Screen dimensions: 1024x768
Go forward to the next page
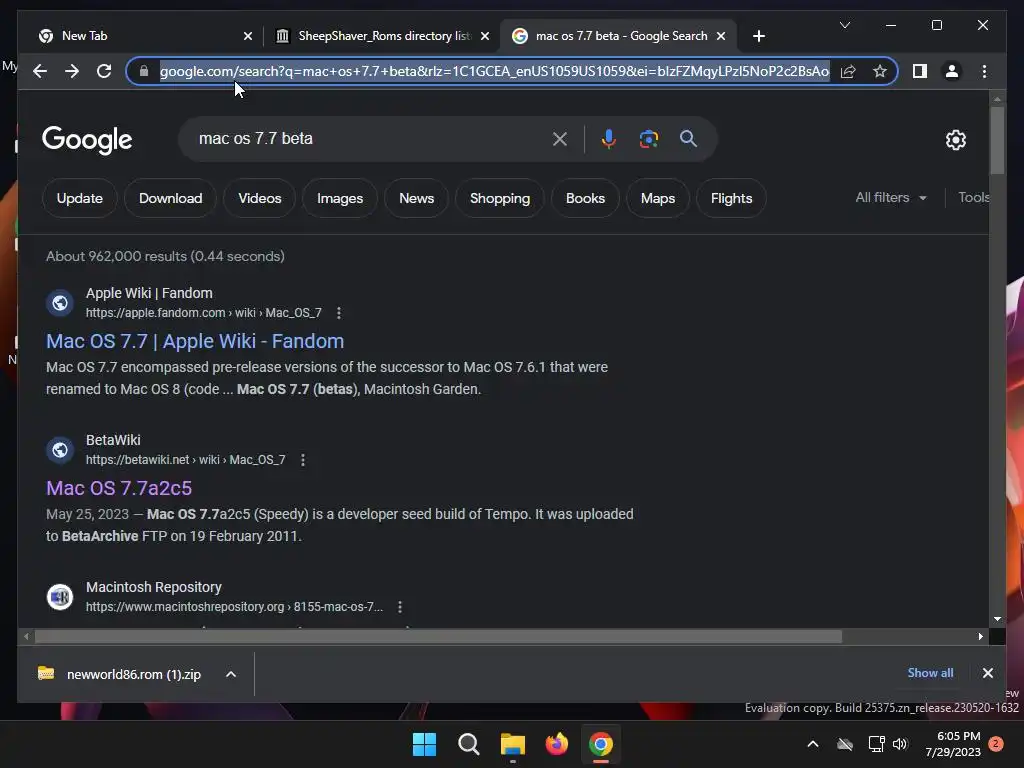click(x=72, y=71)
